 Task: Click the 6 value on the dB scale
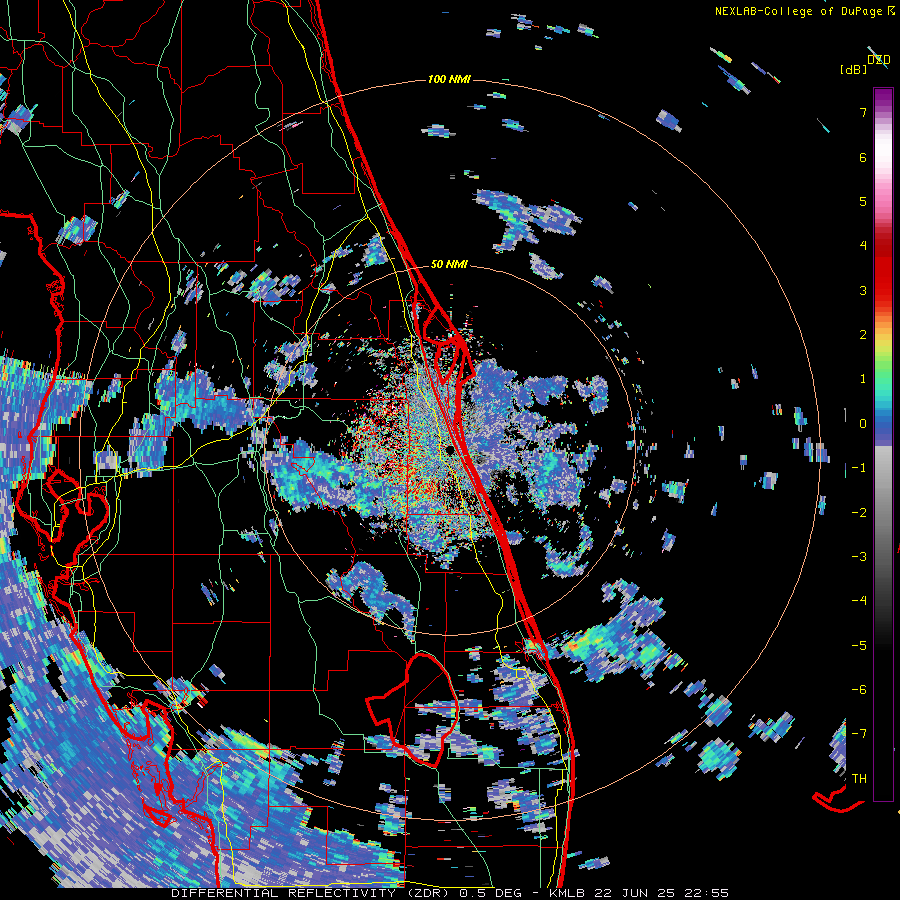tap(863, 157)
